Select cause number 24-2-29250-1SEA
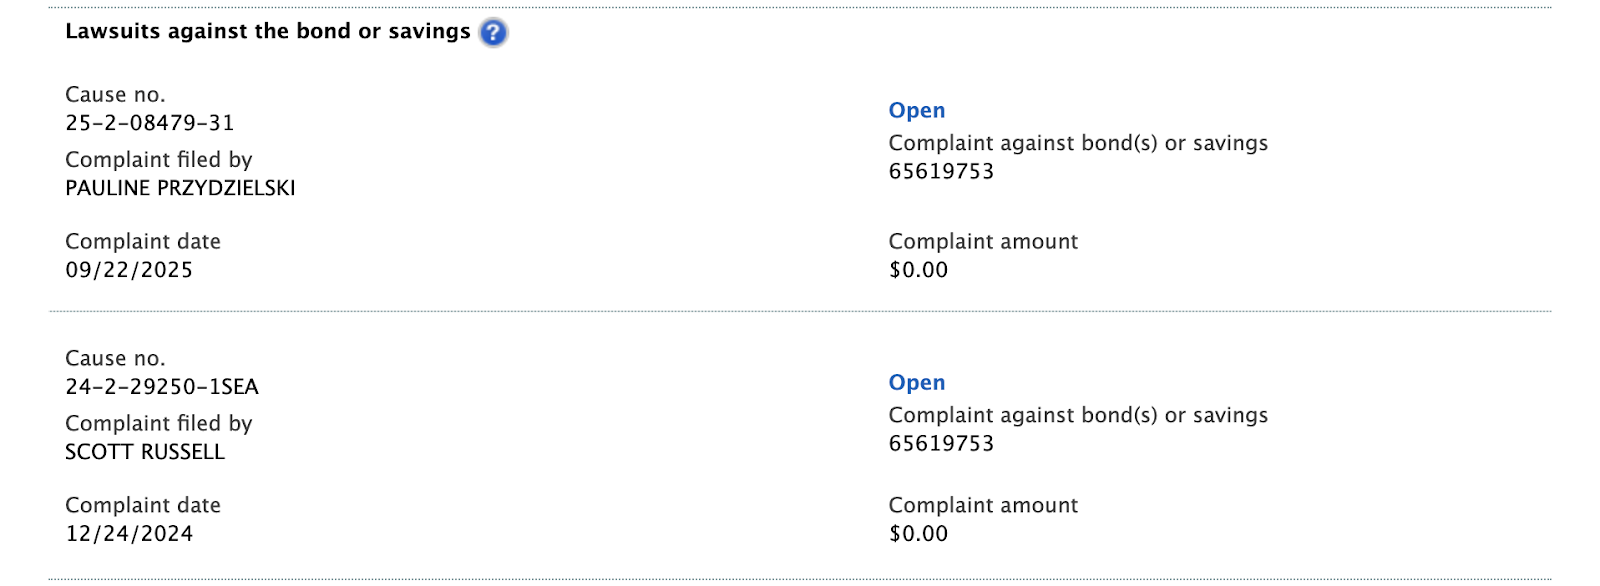 coord(162,387)
